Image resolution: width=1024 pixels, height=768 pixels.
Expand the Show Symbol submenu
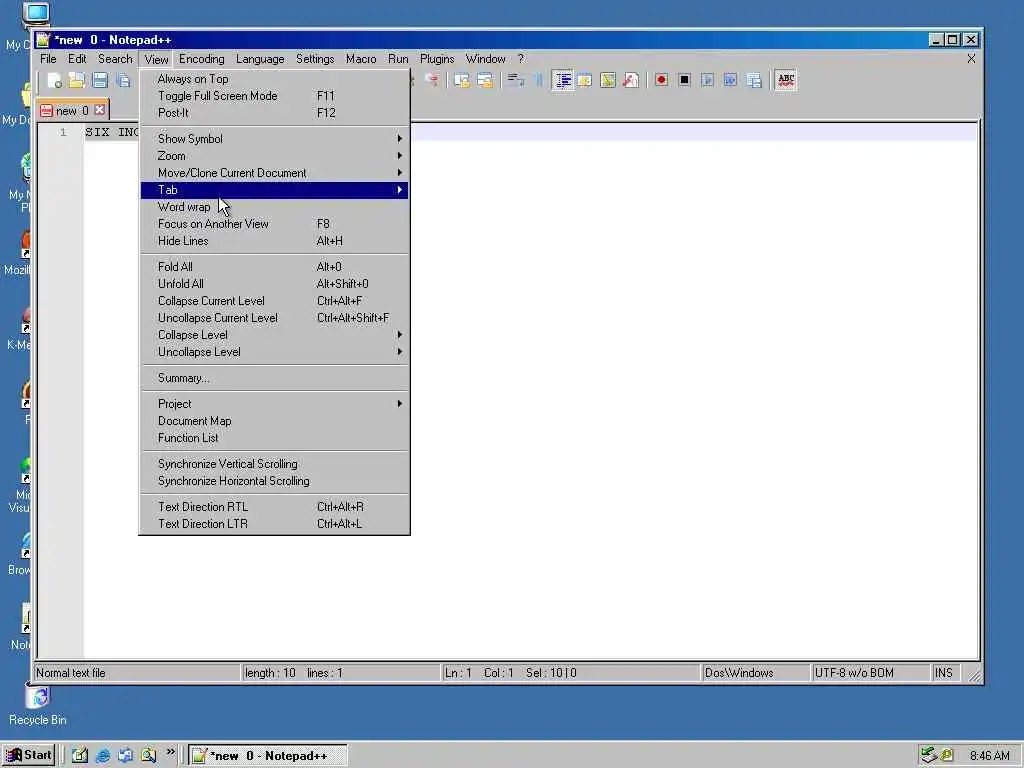pos(275,139)
